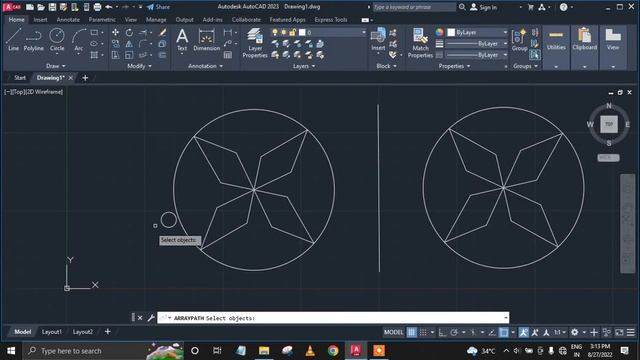Click the Open file icon in quick access toolbar
This screenshot has height=360, width=640.
(x=41, y=7)
